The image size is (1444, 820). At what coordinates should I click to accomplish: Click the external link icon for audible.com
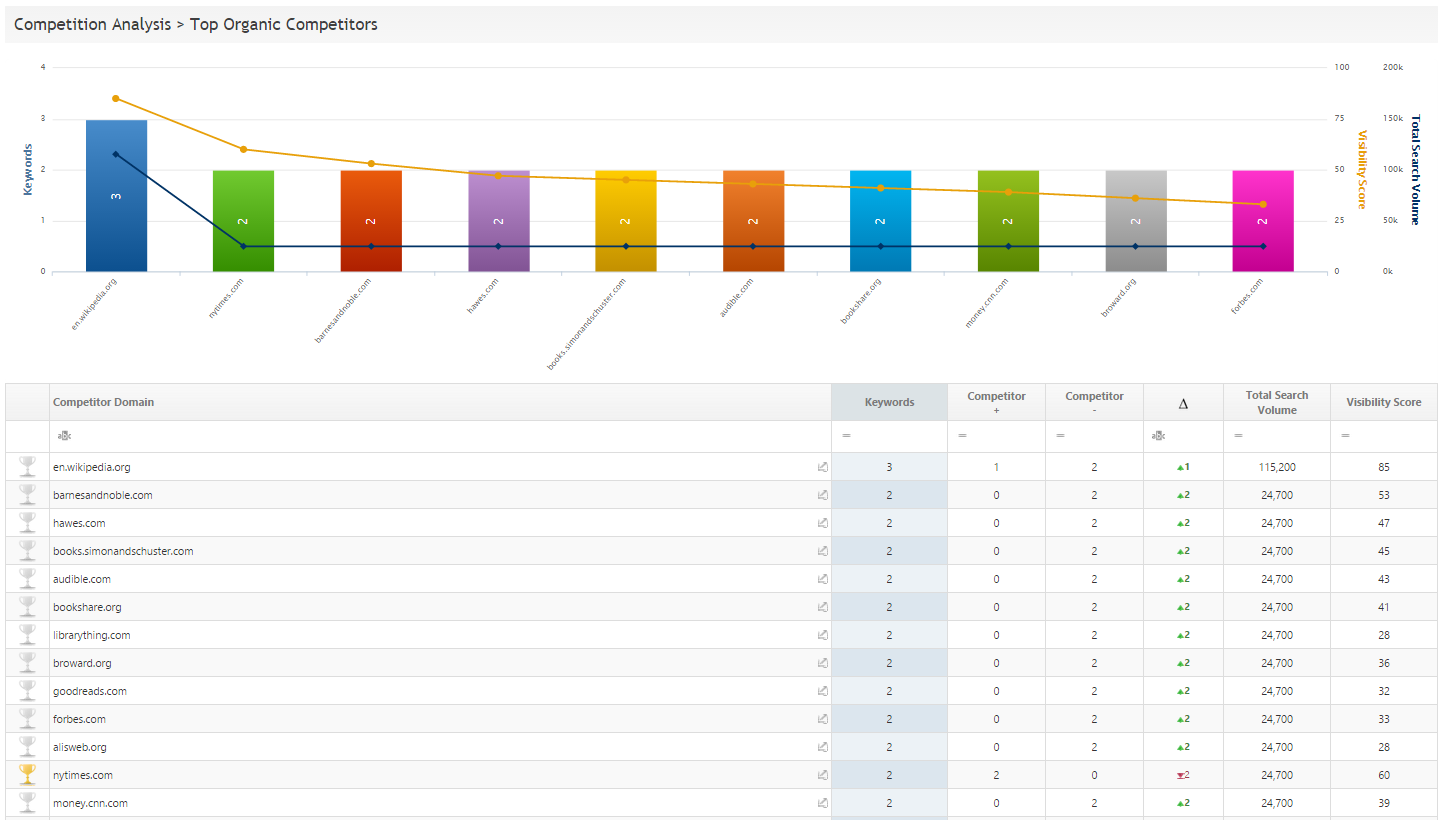point(822,579)
